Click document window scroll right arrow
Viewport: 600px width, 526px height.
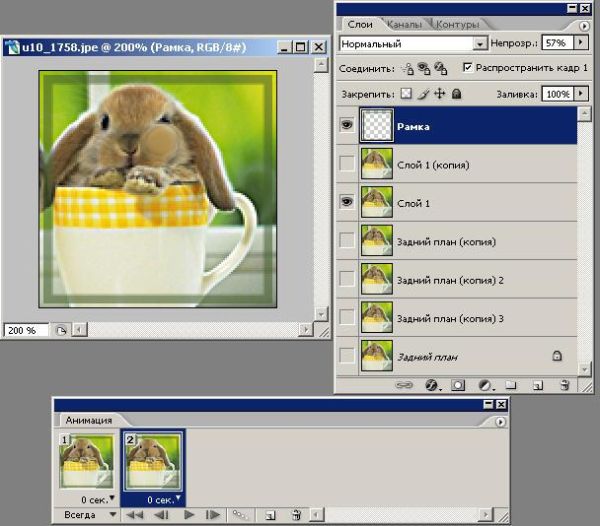point(305,330)
